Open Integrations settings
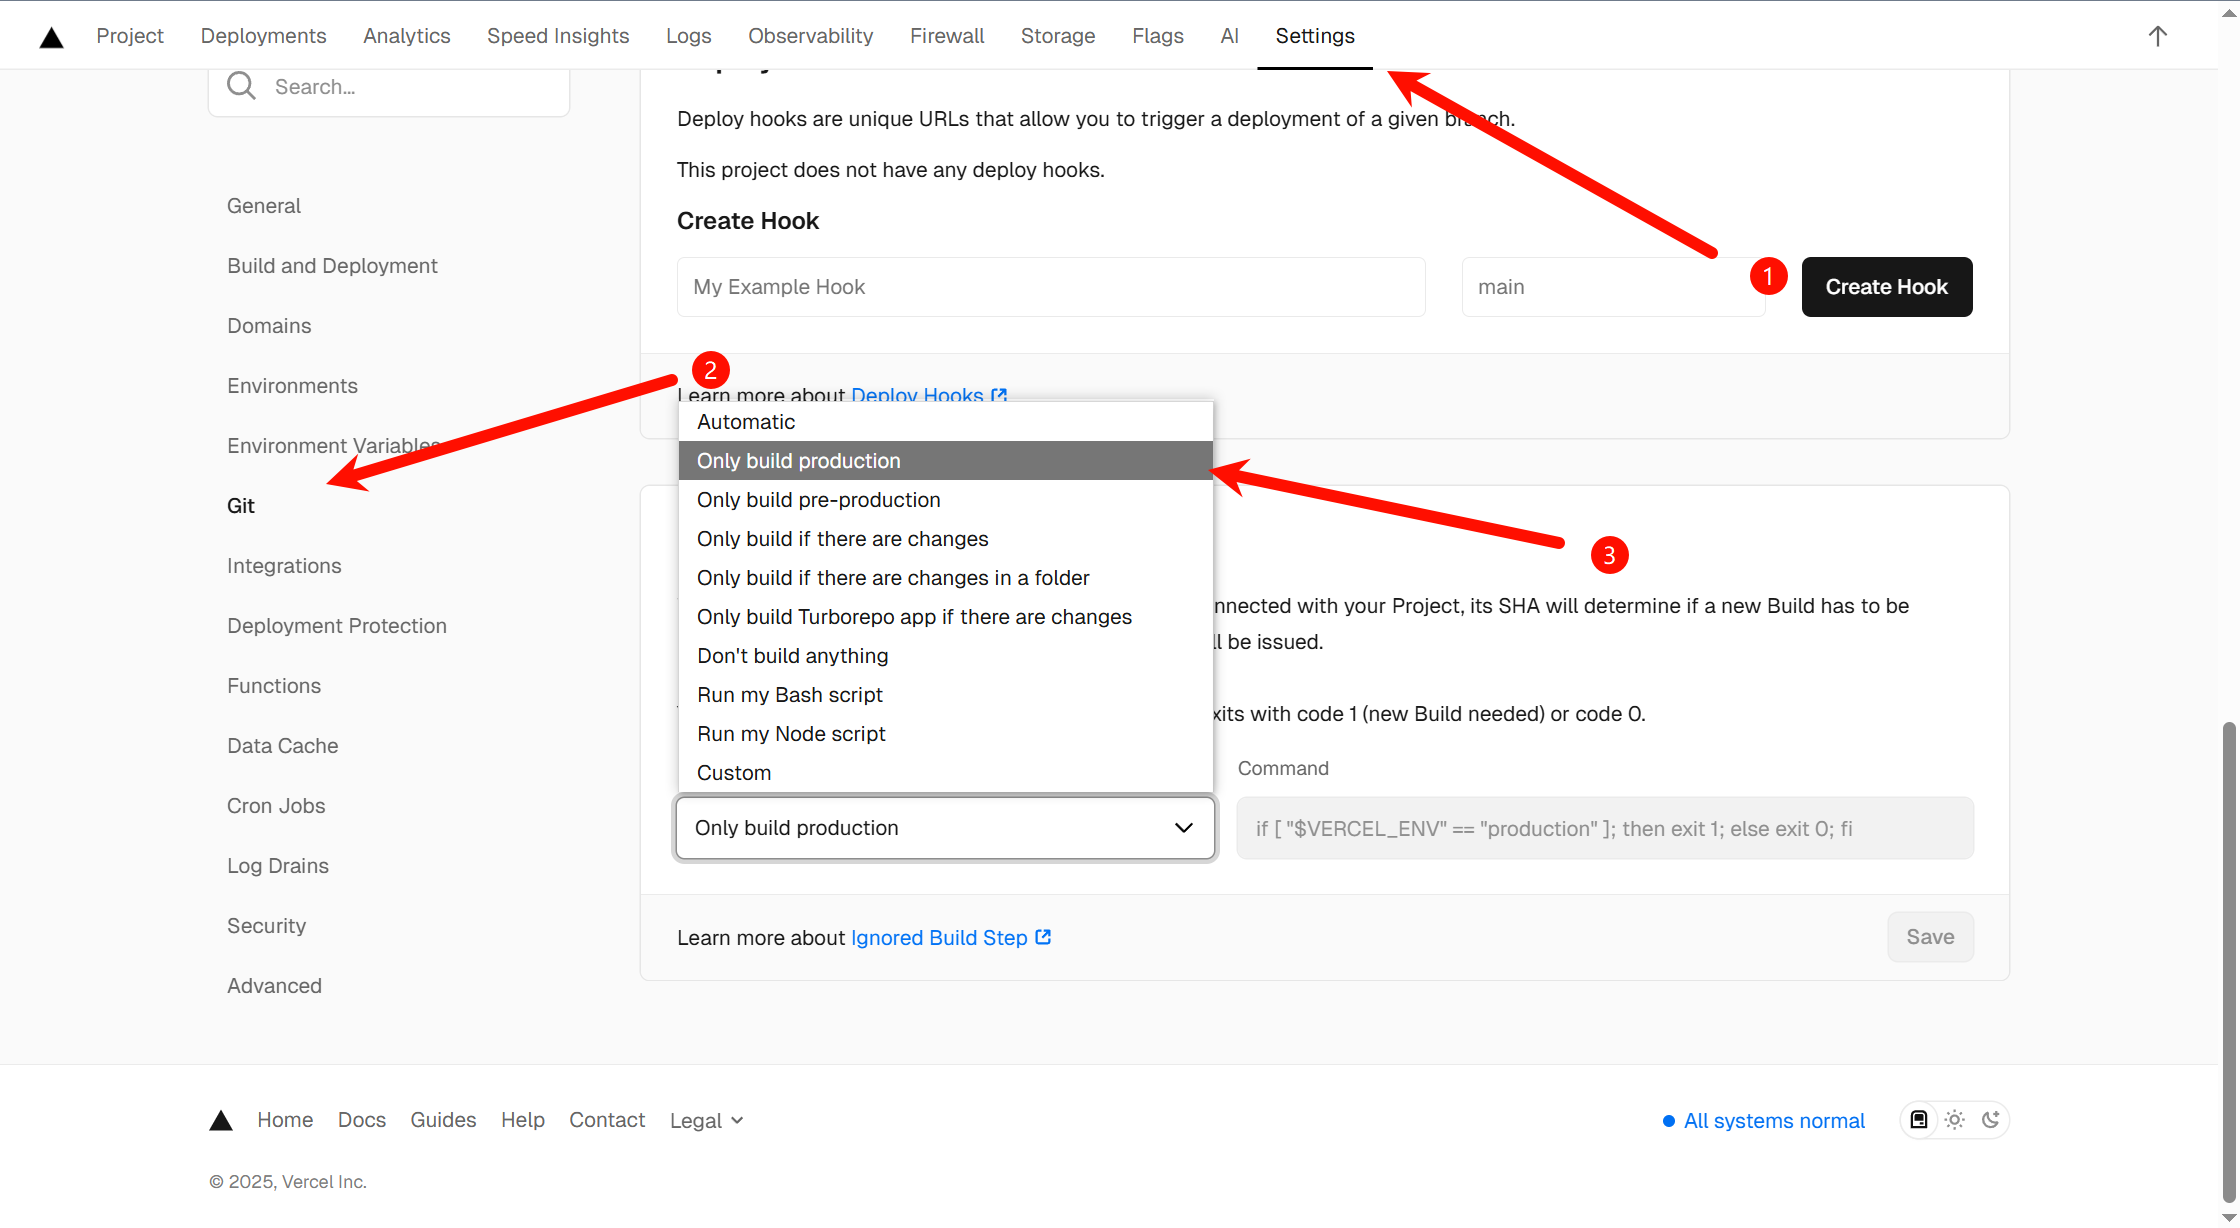This screenshot has width=2240, height=1228. (x=284, y=566)
